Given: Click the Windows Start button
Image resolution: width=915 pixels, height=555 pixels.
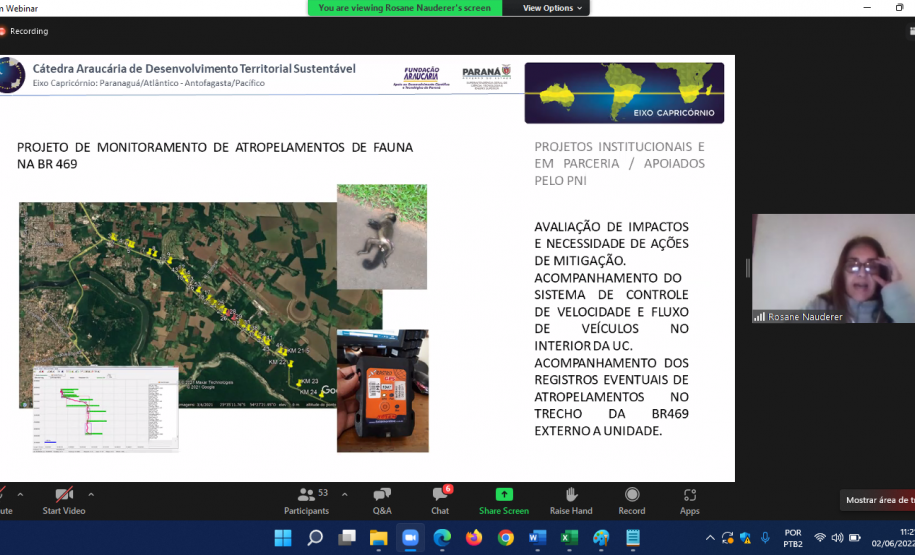Looking at the screenshot, I should [283, 538].
